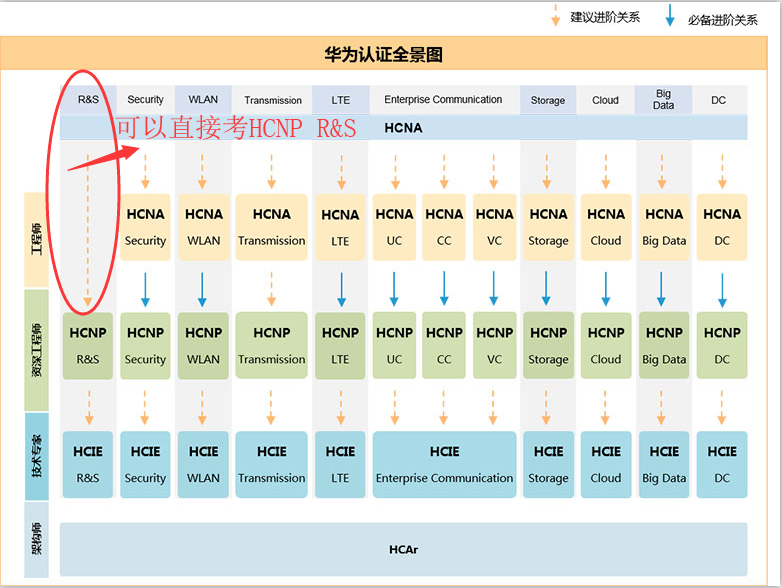
Task: Click the Security category header
Action: 145,100
